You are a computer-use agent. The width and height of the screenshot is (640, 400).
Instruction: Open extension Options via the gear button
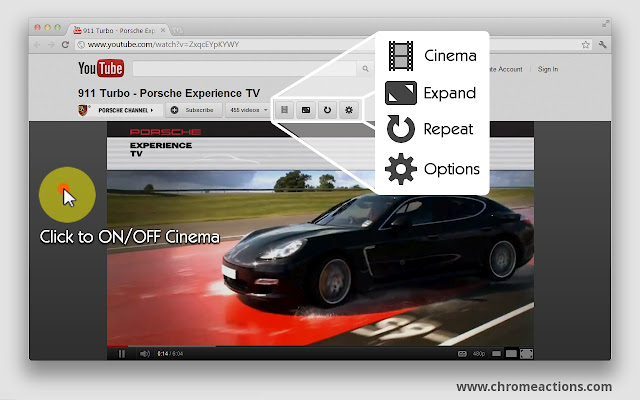[349, 110]
